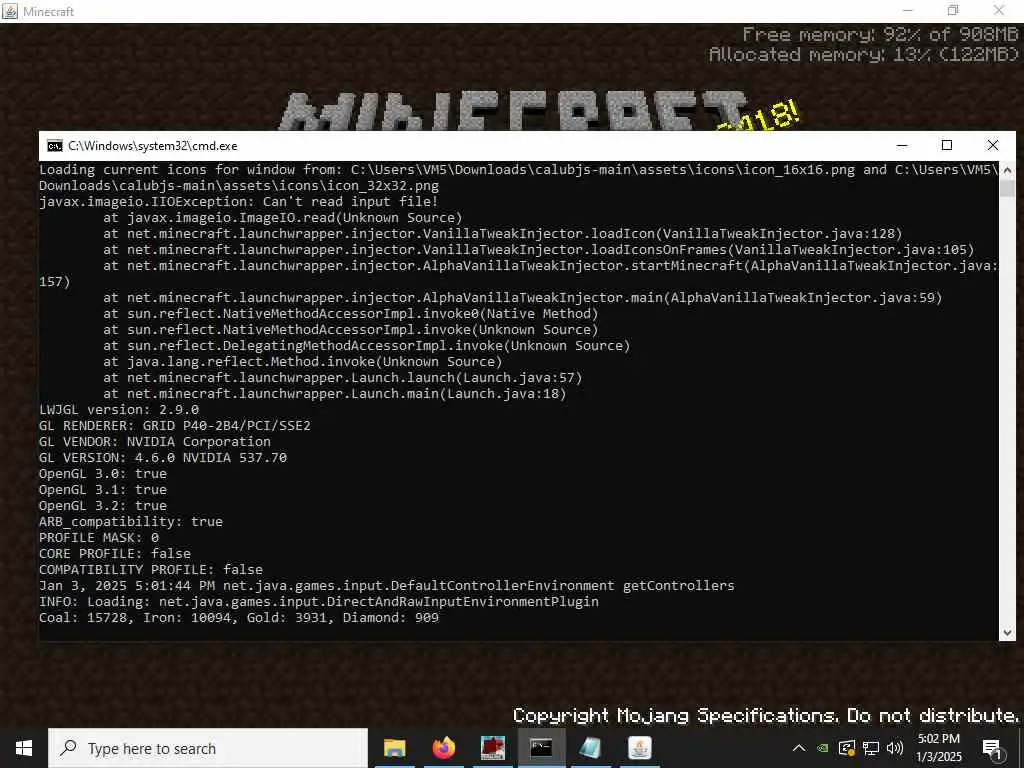Image resolution: width=1024 pixels, height=768 pixels.
Task: Switch to the Java Minecraft taskbar icon
Action: coord(639,748)
